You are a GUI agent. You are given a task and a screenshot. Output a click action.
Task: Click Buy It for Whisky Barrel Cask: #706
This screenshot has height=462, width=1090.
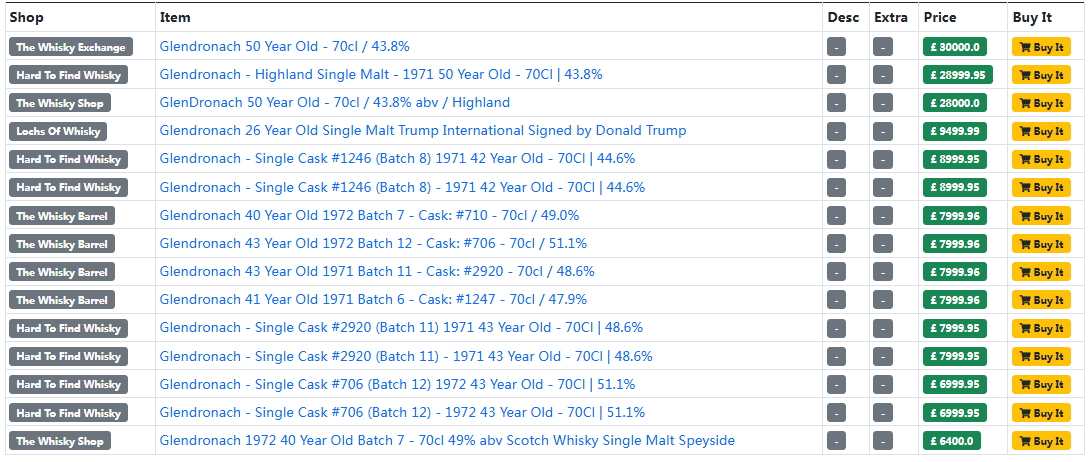[1041, 244]
